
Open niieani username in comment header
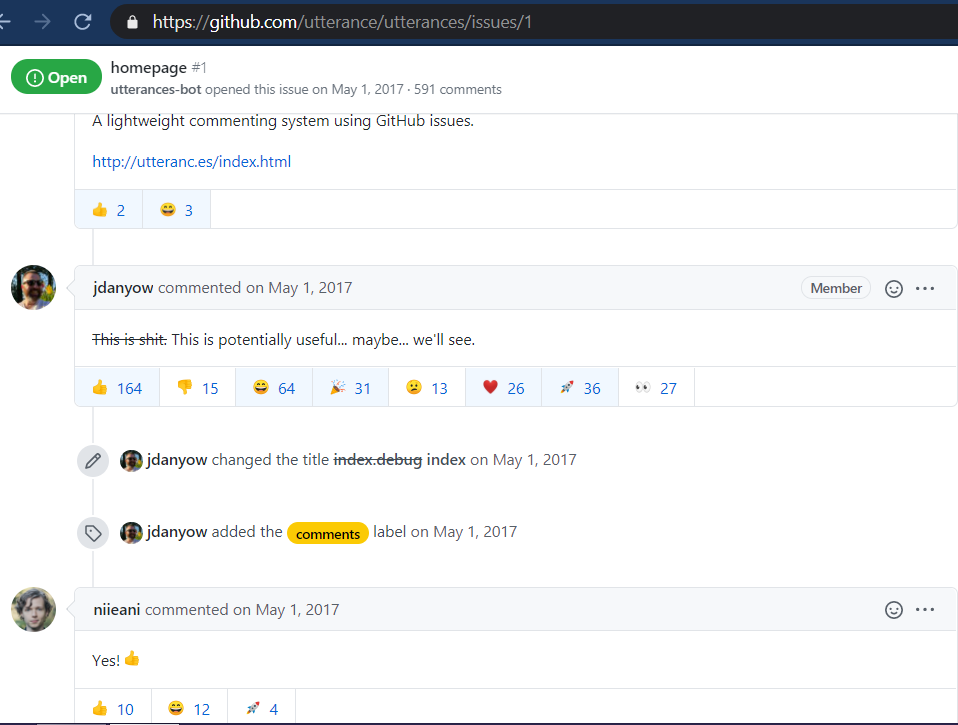tap(117, 610)
